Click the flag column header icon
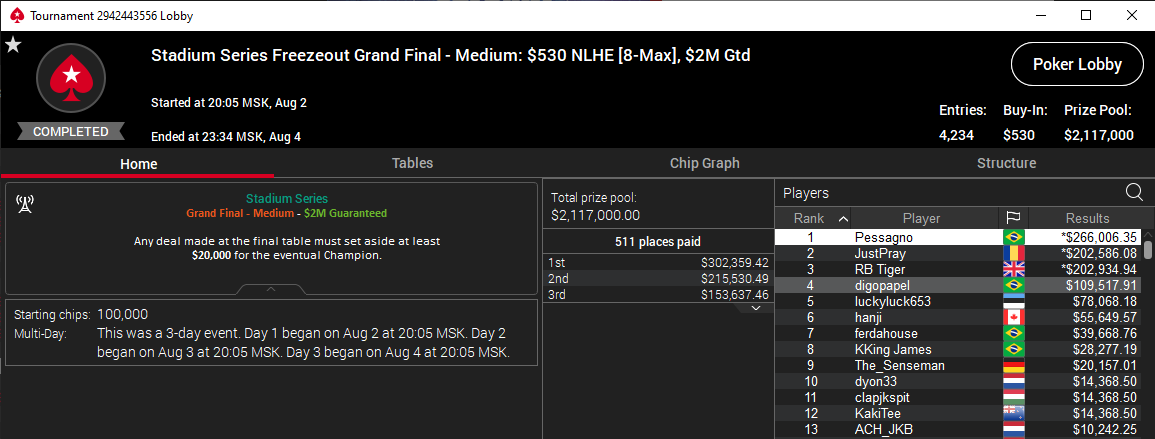Screen dimensions: 1155x439 (x=1015, y=218)
